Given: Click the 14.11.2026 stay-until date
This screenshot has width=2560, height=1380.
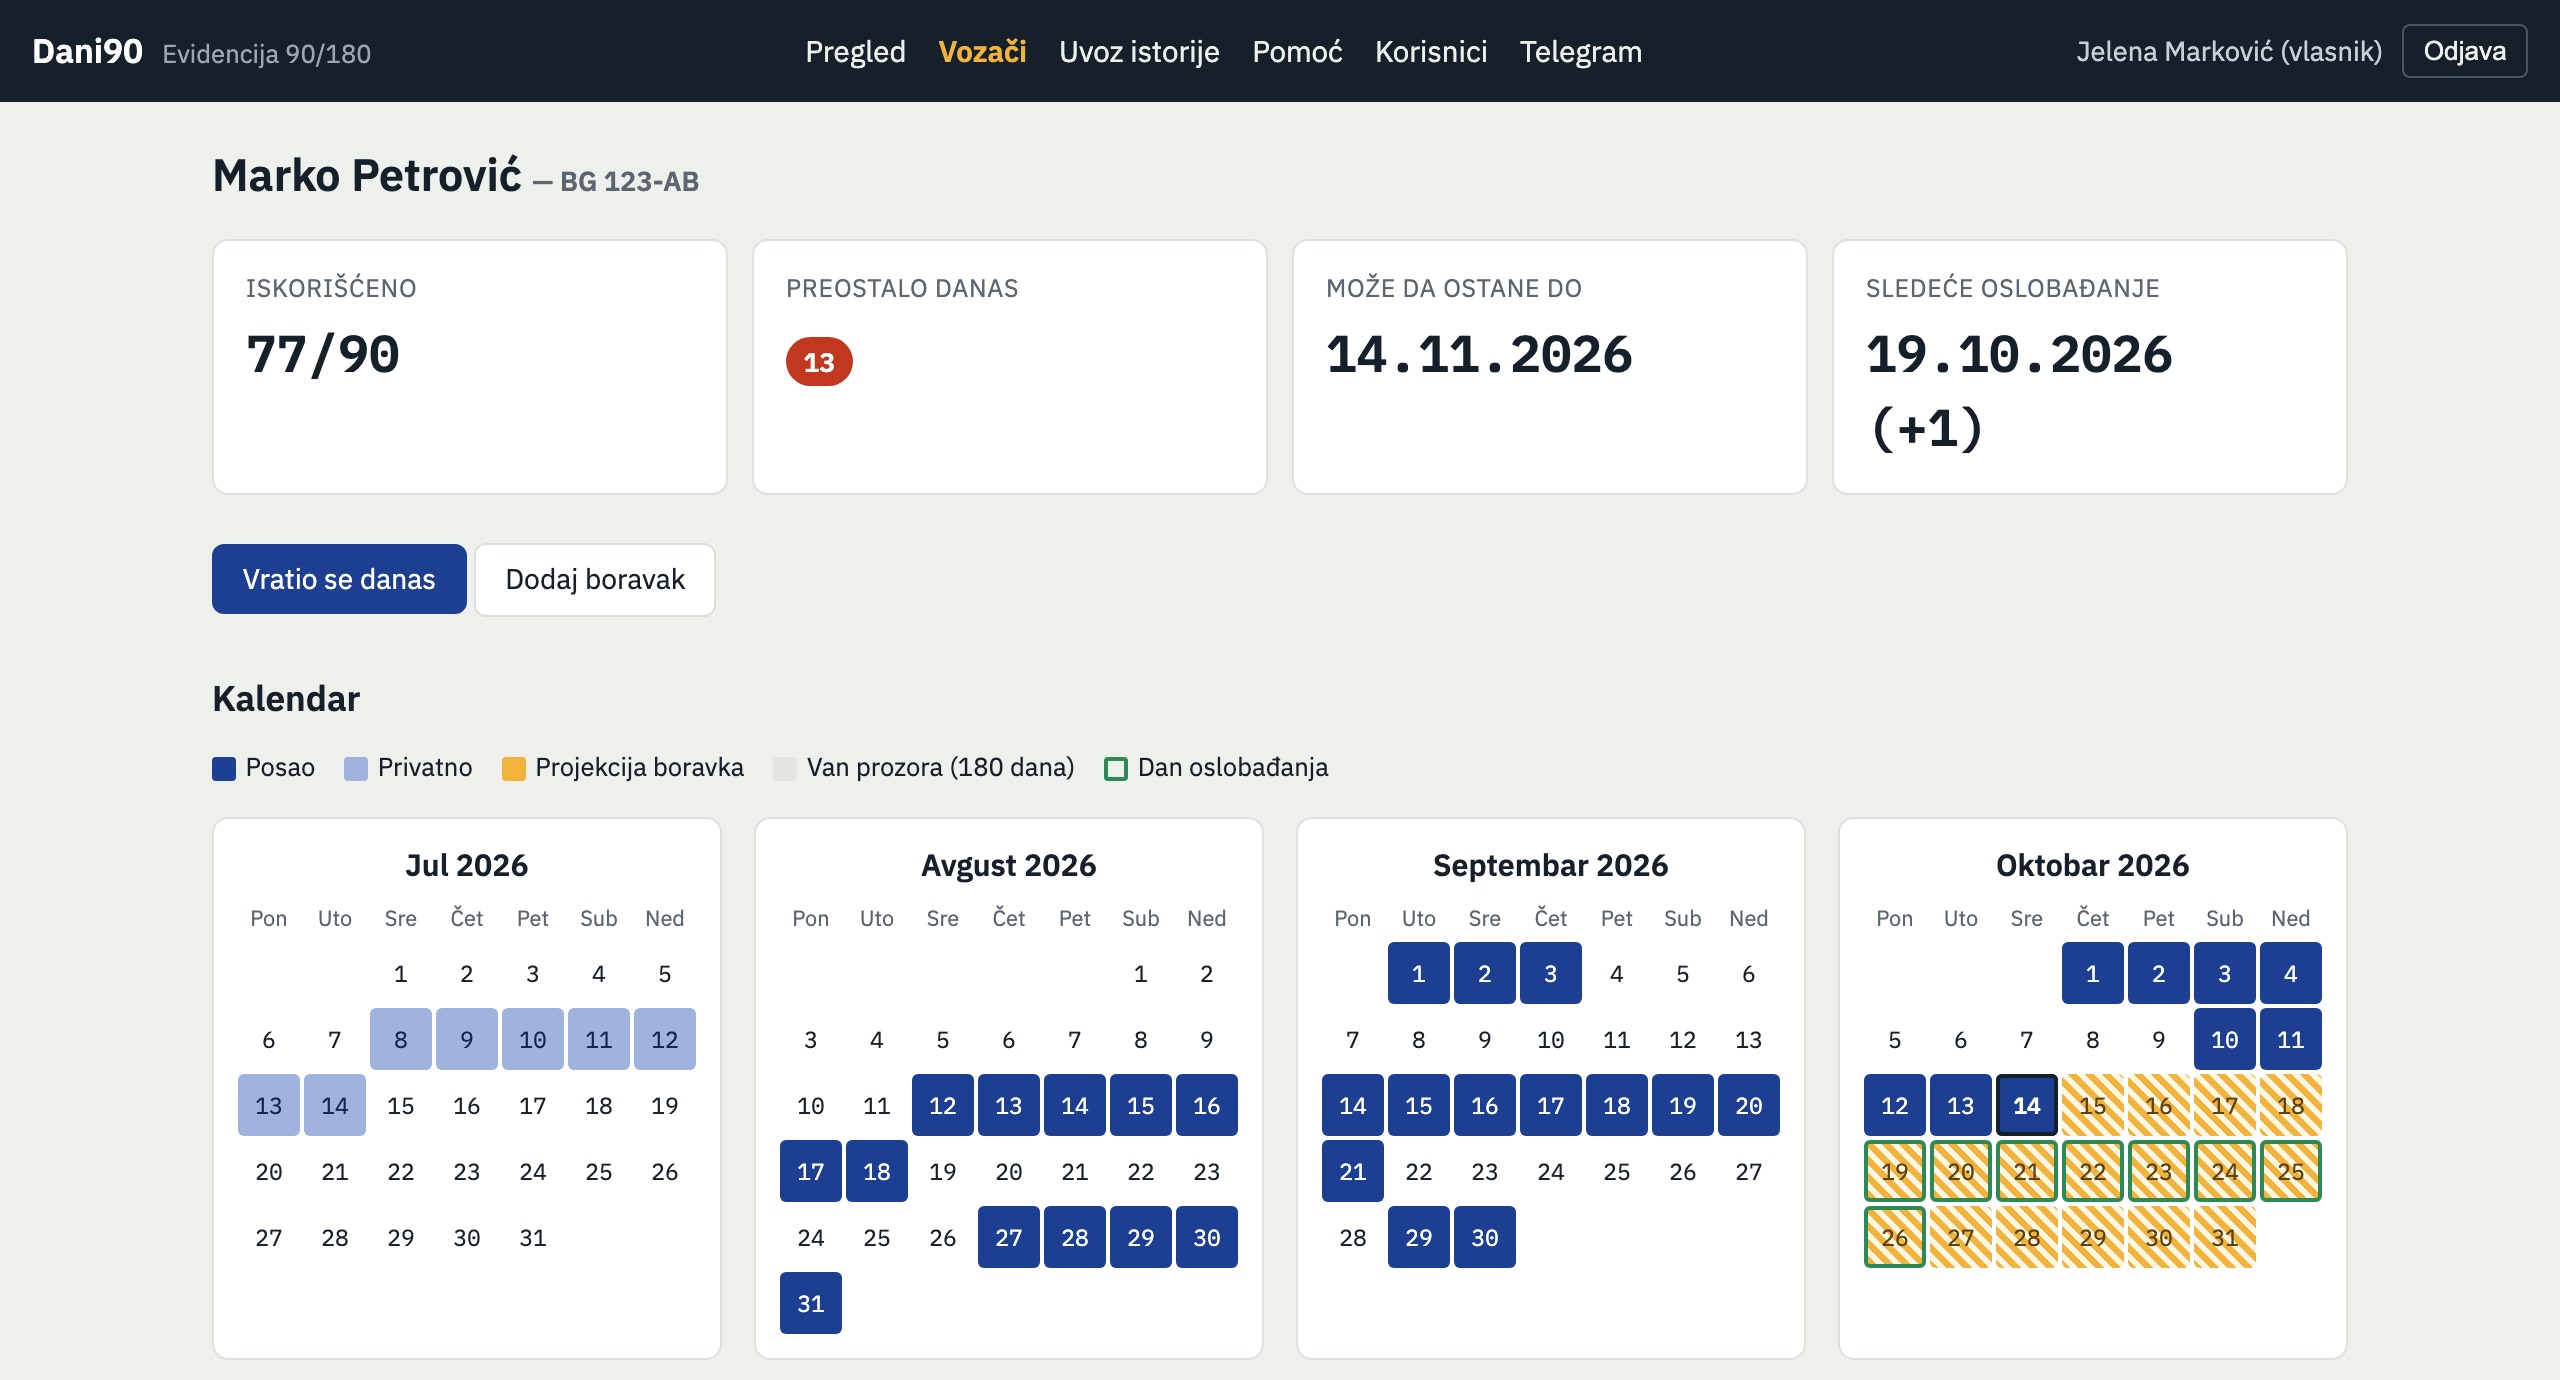Looking at the screenshot, I should click(x=1479, y=355).
